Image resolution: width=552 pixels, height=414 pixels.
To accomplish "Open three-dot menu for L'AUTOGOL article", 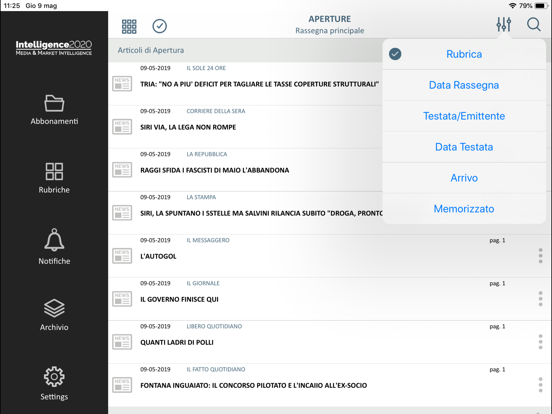I will pos(540,256).
